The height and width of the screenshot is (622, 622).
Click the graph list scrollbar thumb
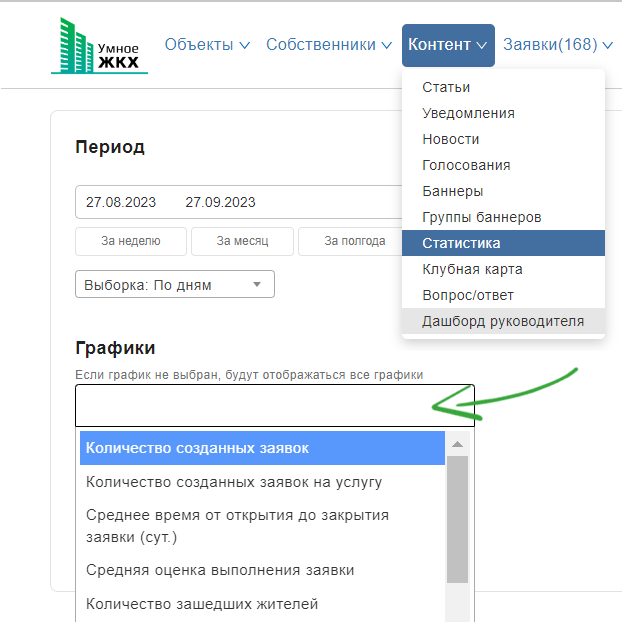(x=457, y=519)
